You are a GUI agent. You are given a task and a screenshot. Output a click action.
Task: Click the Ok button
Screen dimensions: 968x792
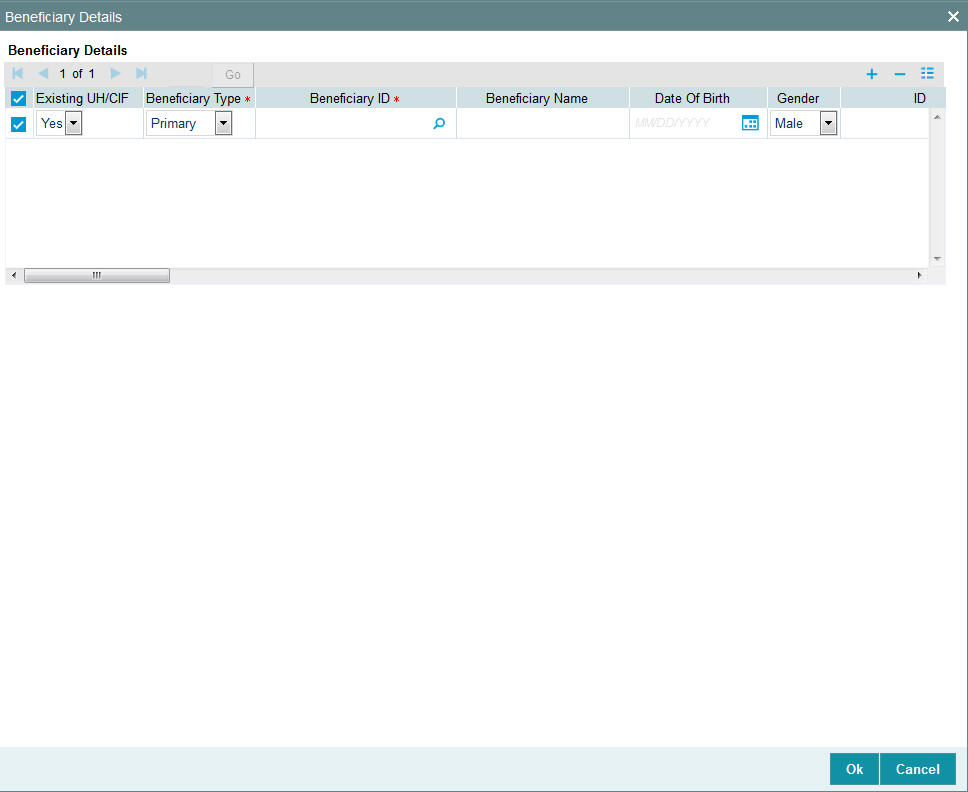point(854,769)
